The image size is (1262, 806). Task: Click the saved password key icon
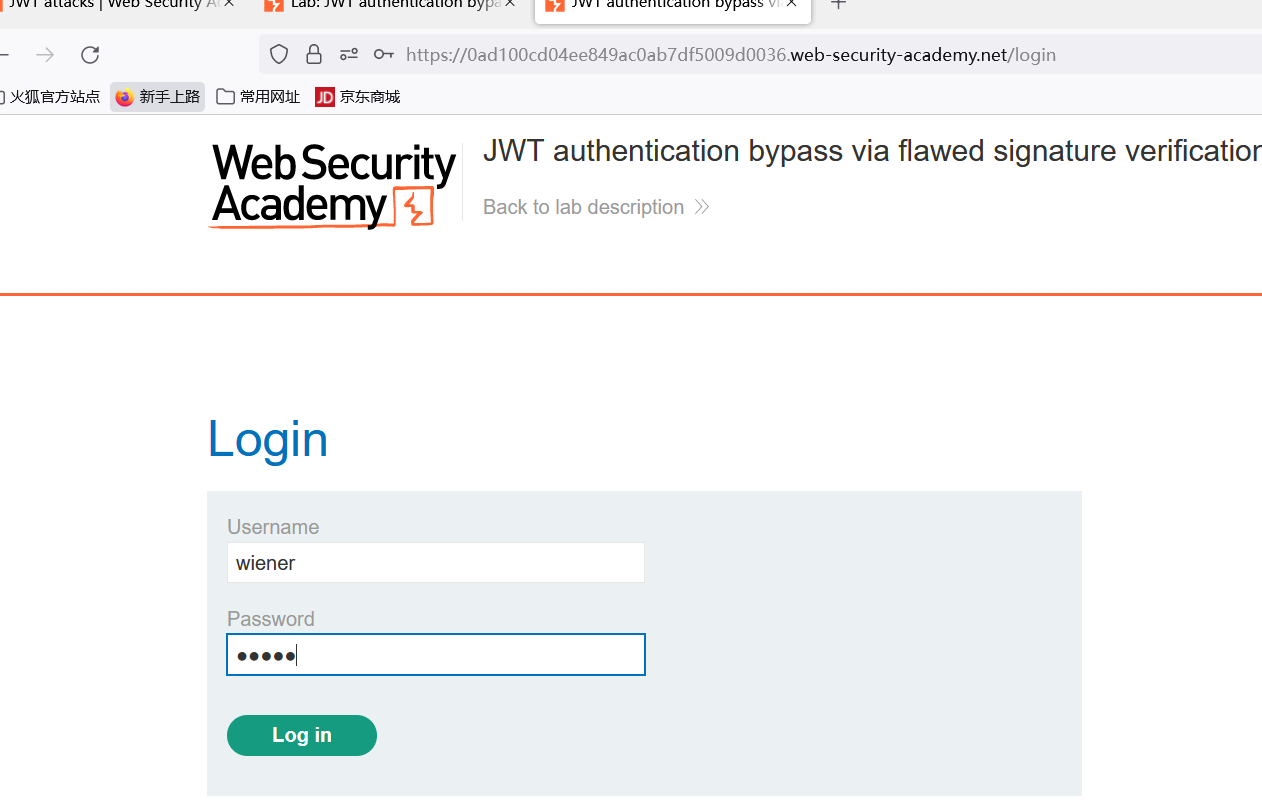point(383,55)
